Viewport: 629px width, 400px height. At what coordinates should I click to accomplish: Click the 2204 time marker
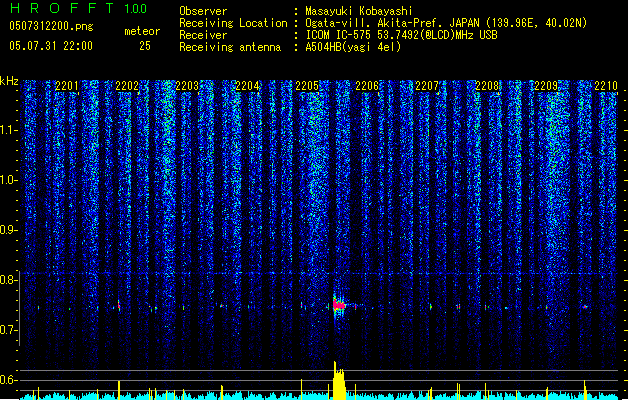(x=247, y=86)
